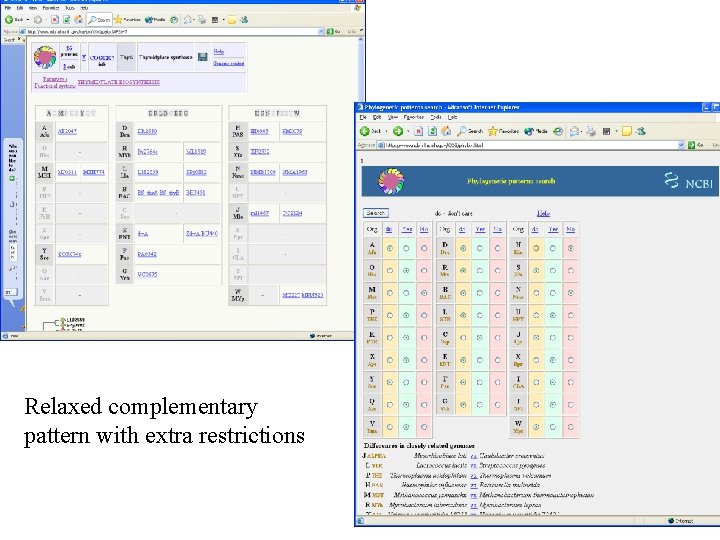Click Refresh icon in the COG window toolbar

[x=67, y=20]
